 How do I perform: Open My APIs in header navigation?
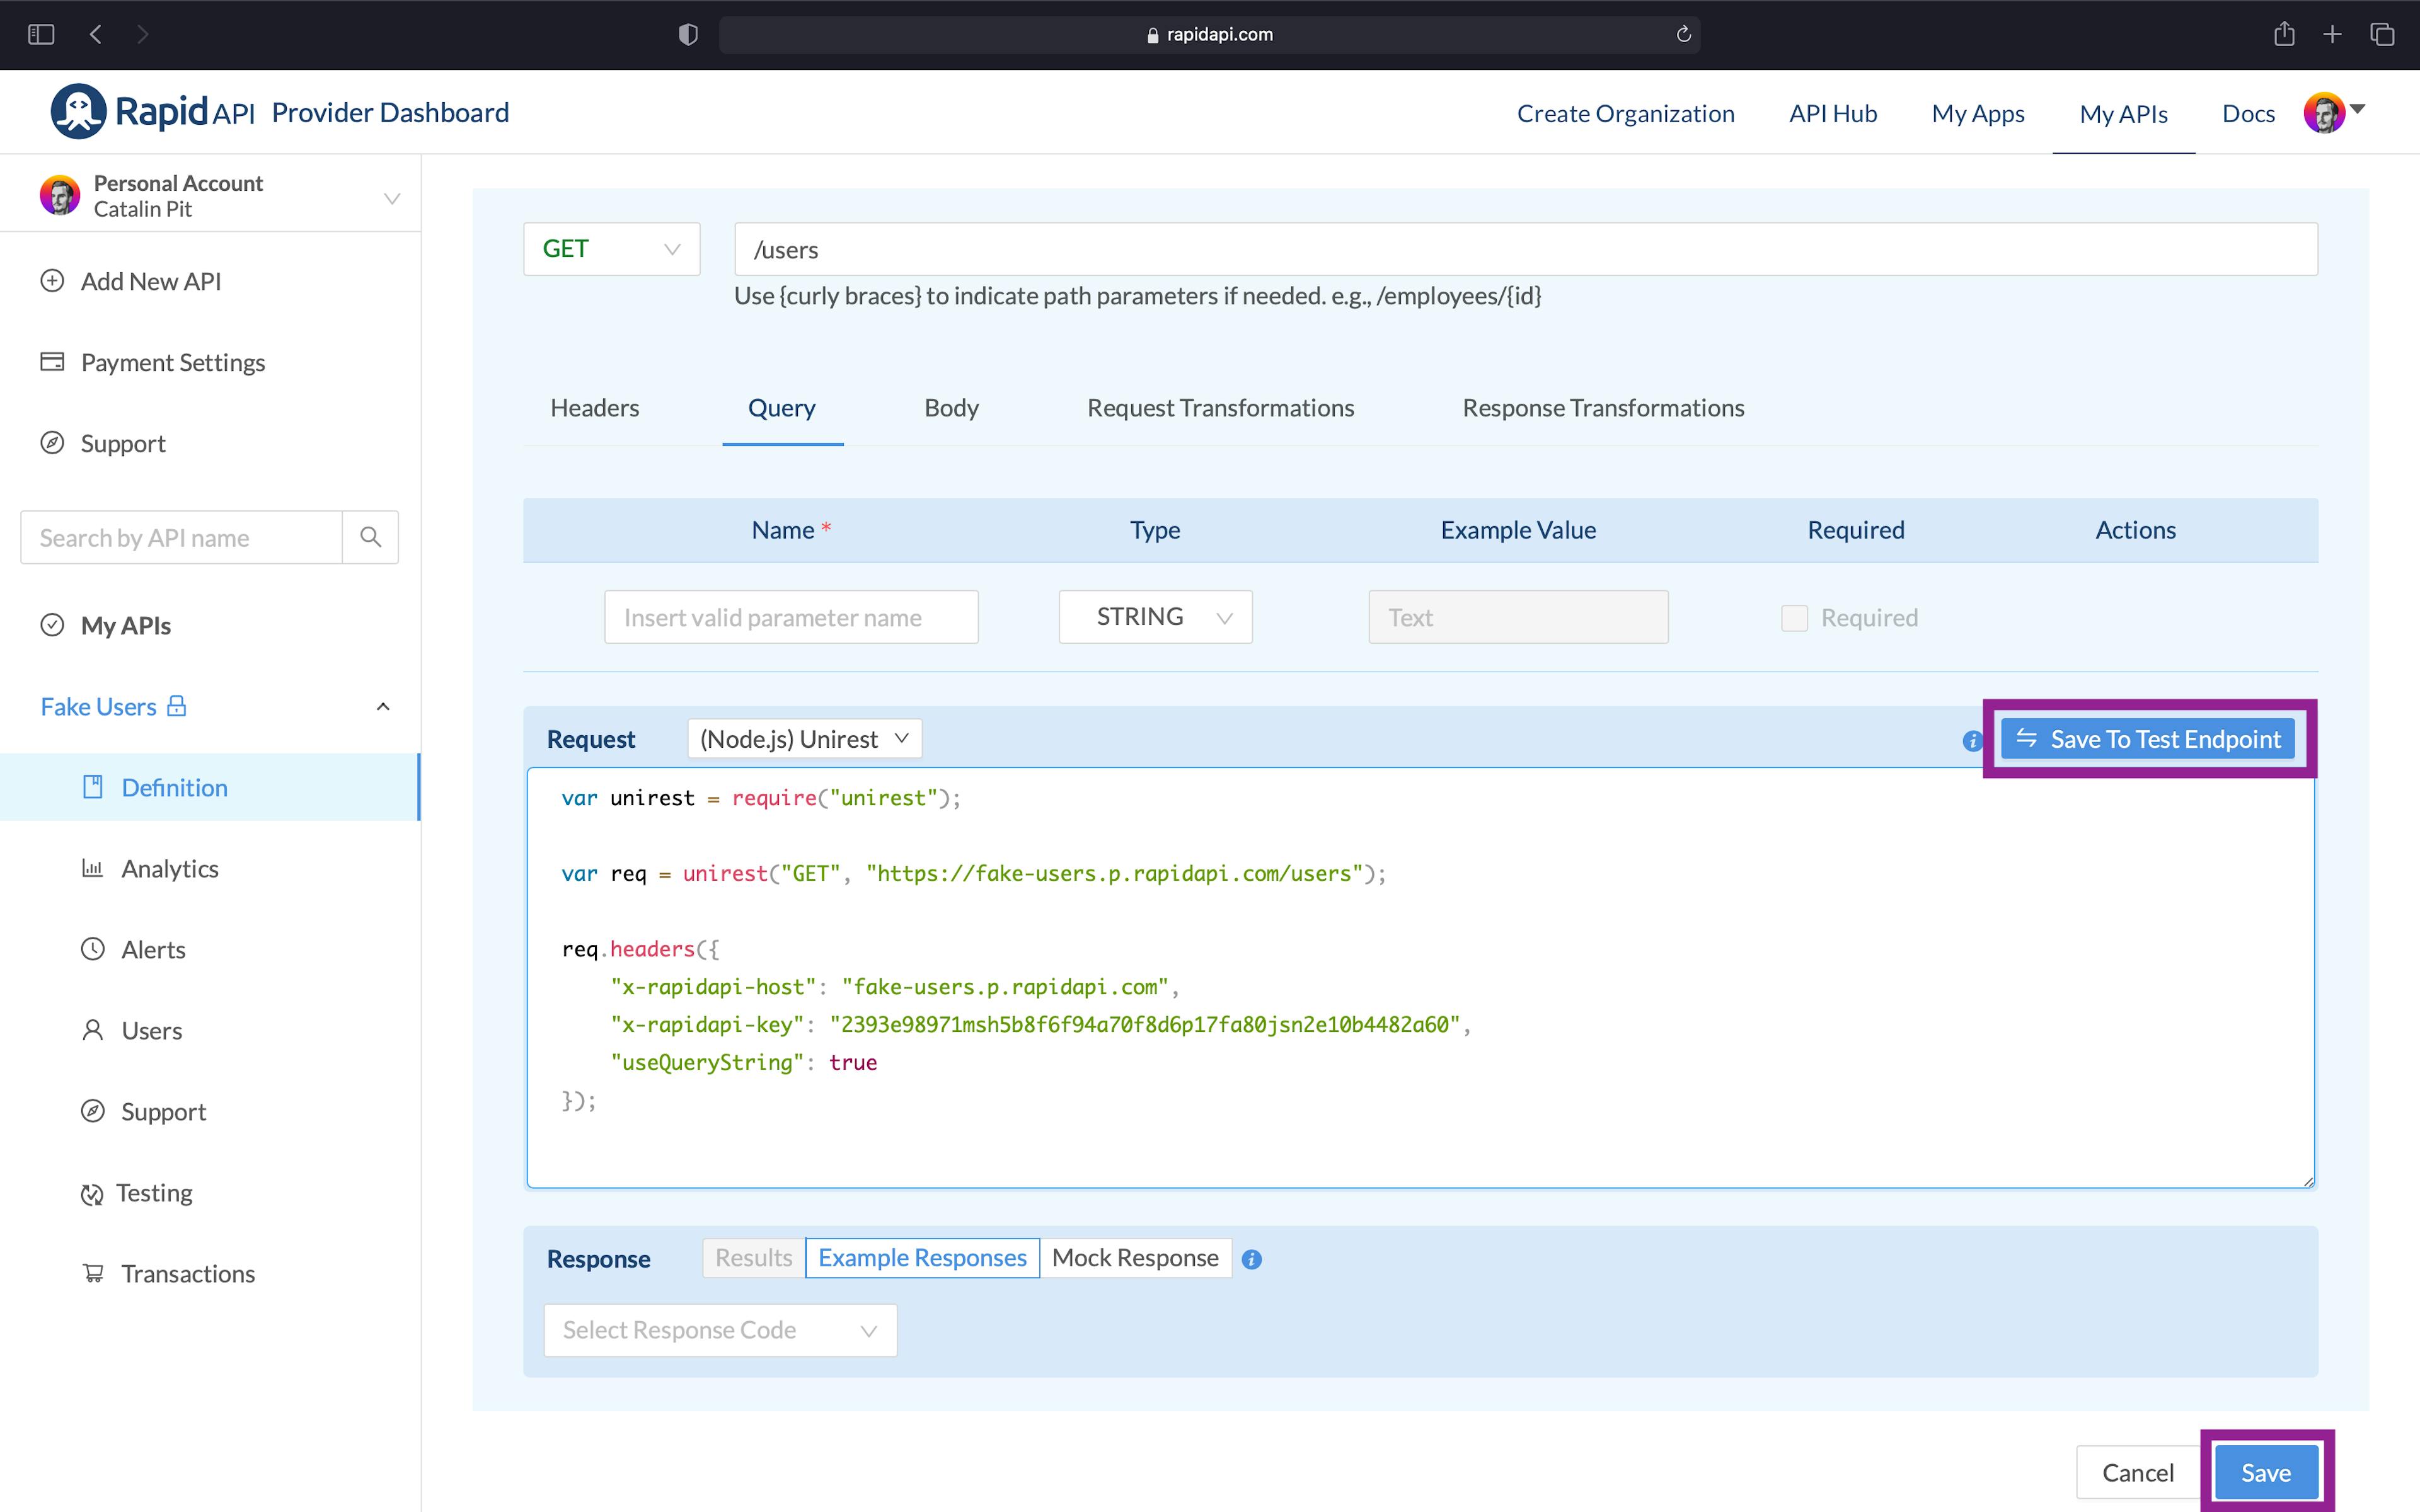pos(2123,113)
